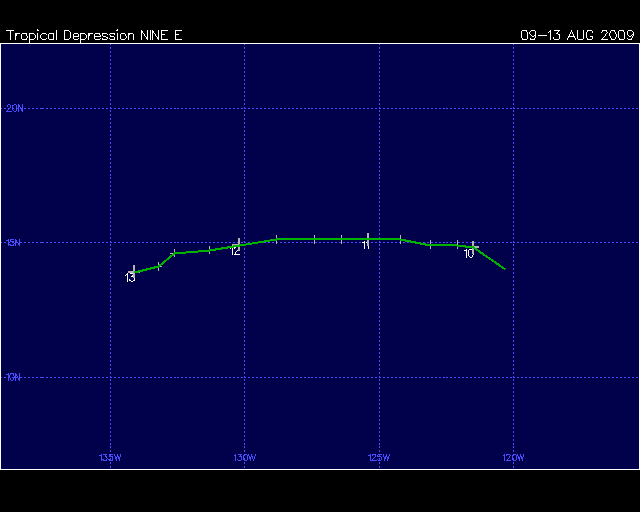This screenshot has height=512, width=640.
Task: Click the eastern start of the green track
Action: point(505,269)
